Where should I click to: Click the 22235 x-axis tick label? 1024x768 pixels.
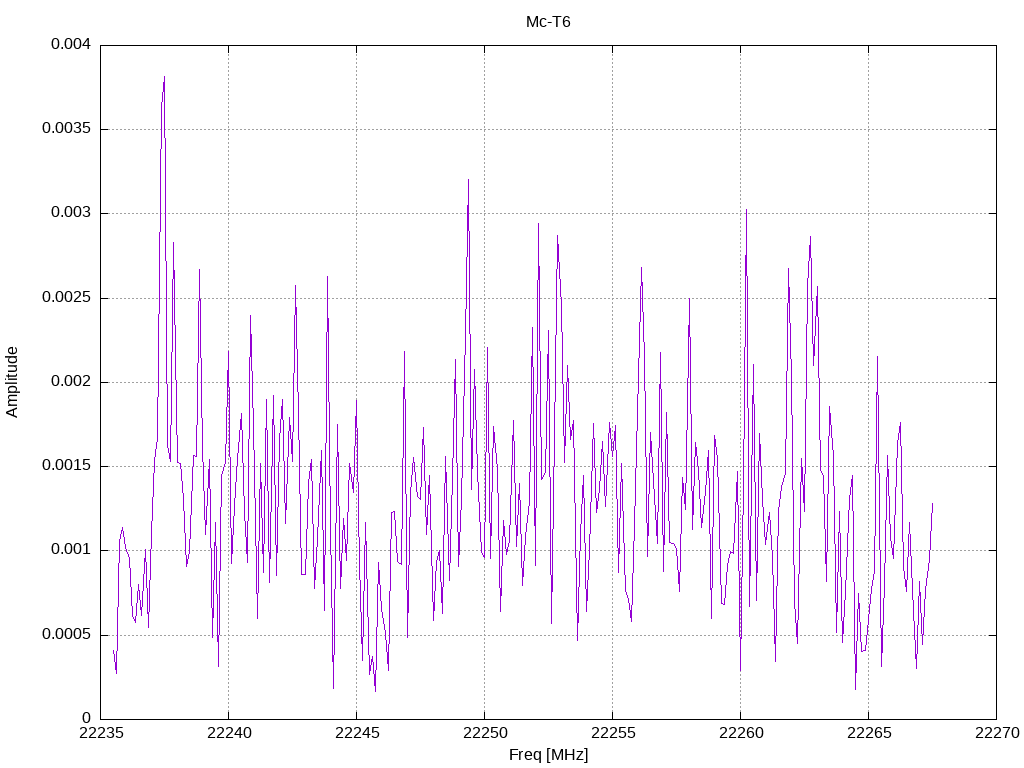pyautogui.click(x=101, y=733)
